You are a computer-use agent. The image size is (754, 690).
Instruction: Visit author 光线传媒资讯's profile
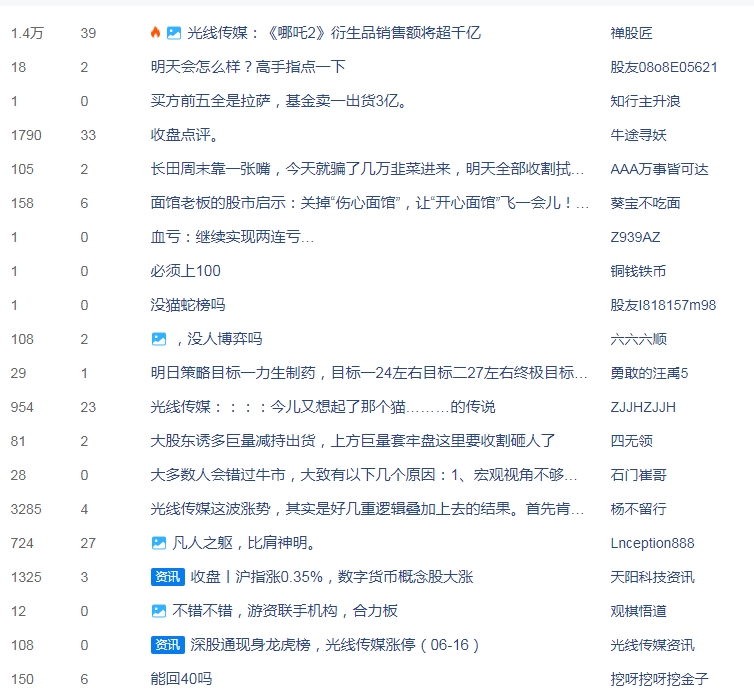tap(653, 645)
